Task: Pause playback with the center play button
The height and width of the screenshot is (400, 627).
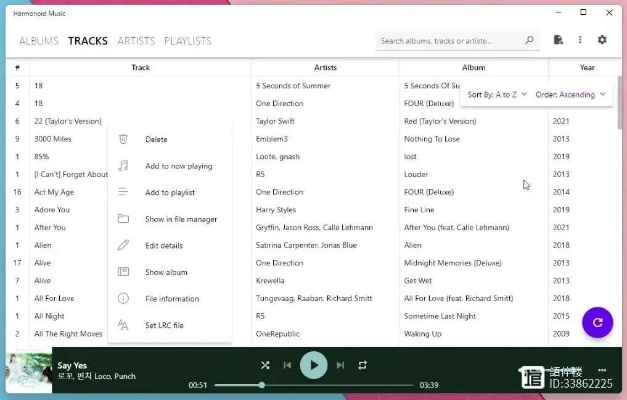Action: 314,365
